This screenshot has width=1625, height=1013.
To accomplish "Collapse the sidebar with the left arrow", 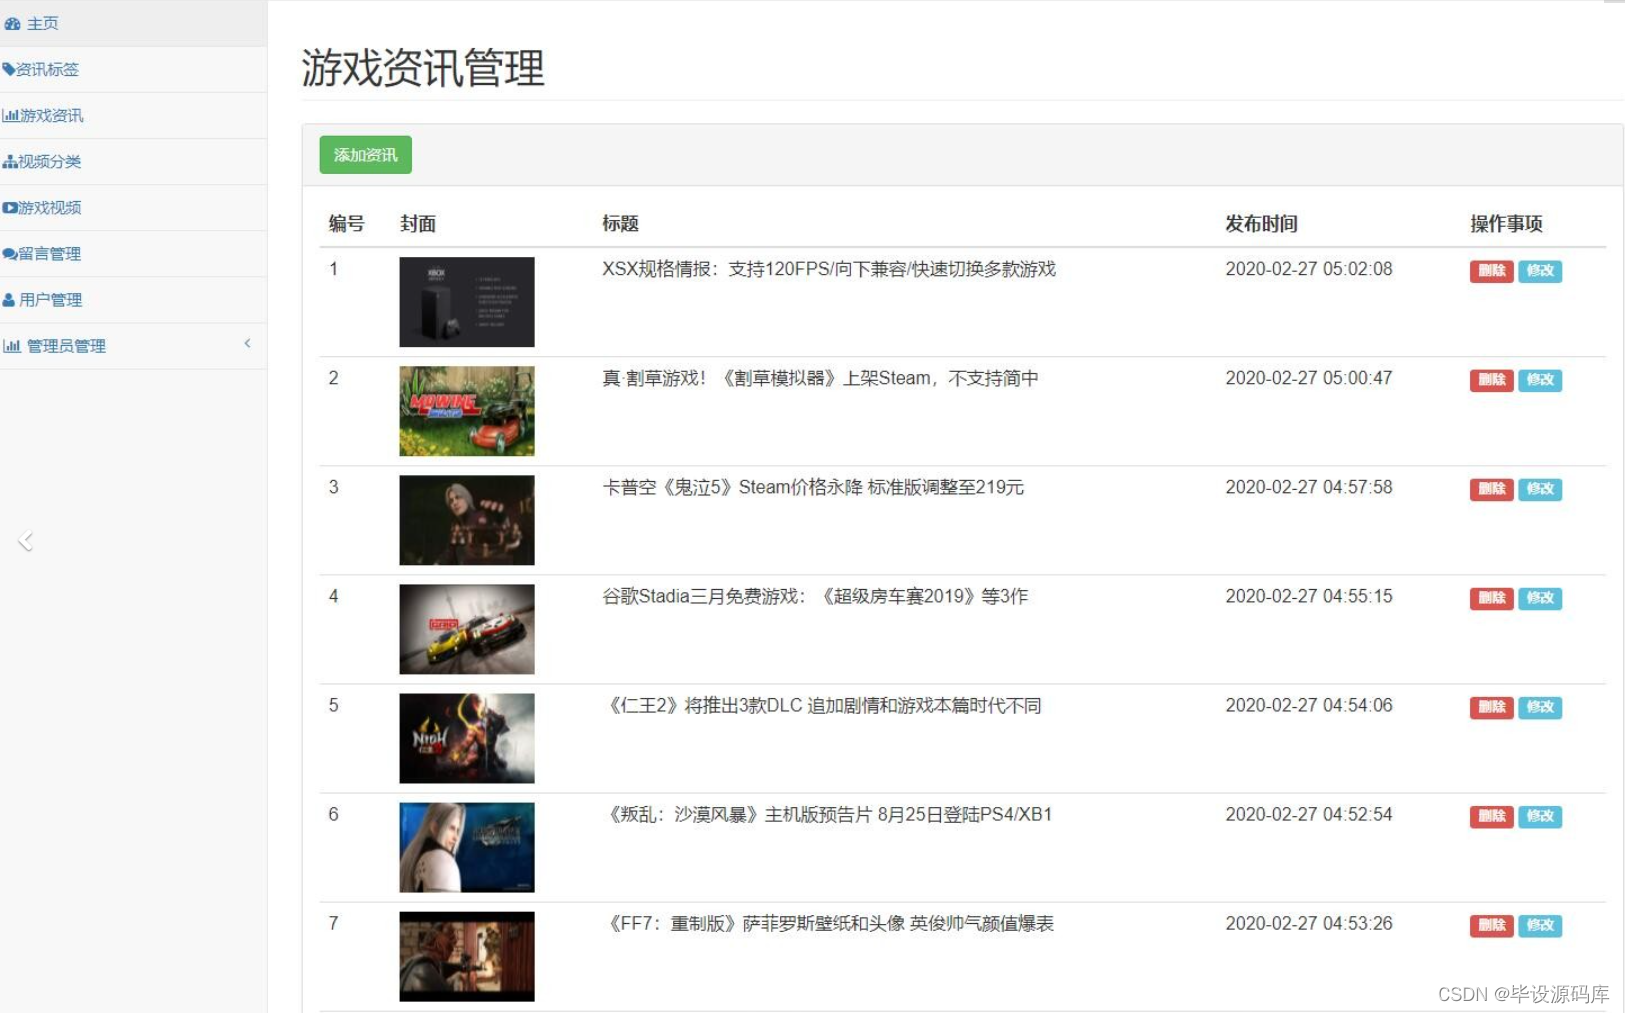I will point(25,542).
